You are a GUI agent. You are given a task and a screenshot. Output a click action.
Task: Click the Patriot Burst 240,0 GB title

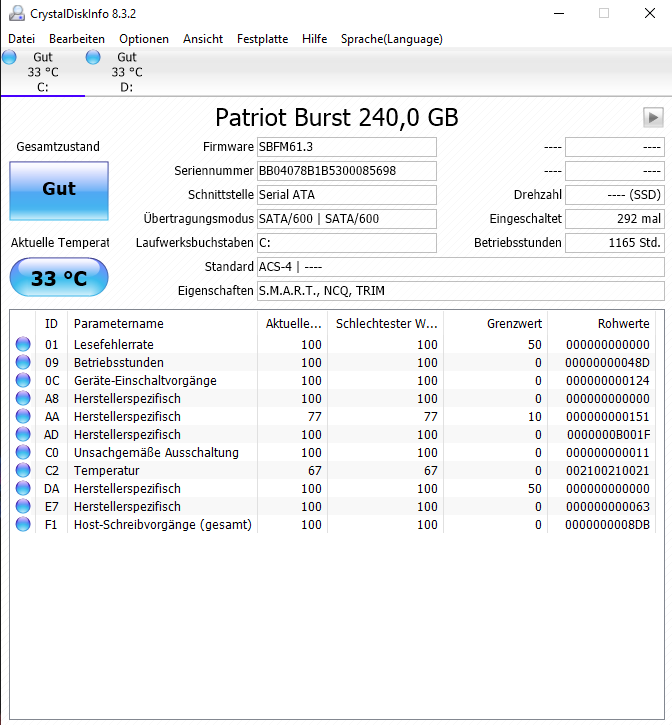[x=337, y=117]
